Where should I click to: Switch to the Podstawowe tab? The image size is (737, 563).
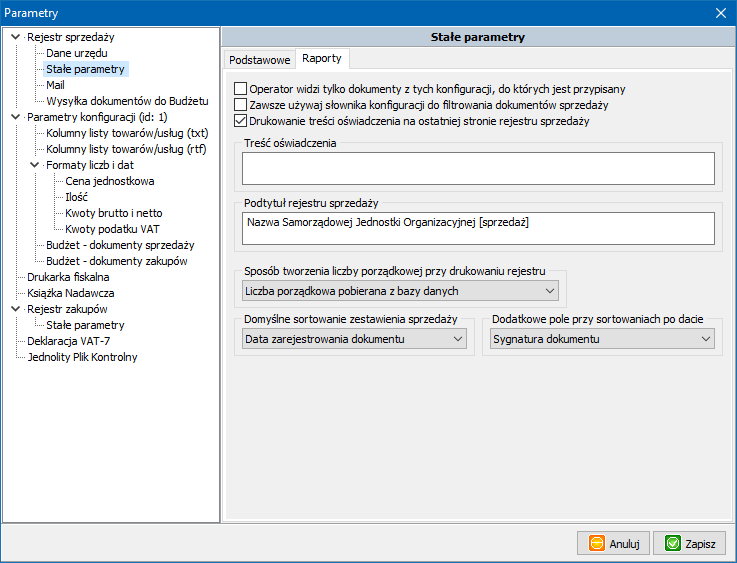[x=259, y=59]
